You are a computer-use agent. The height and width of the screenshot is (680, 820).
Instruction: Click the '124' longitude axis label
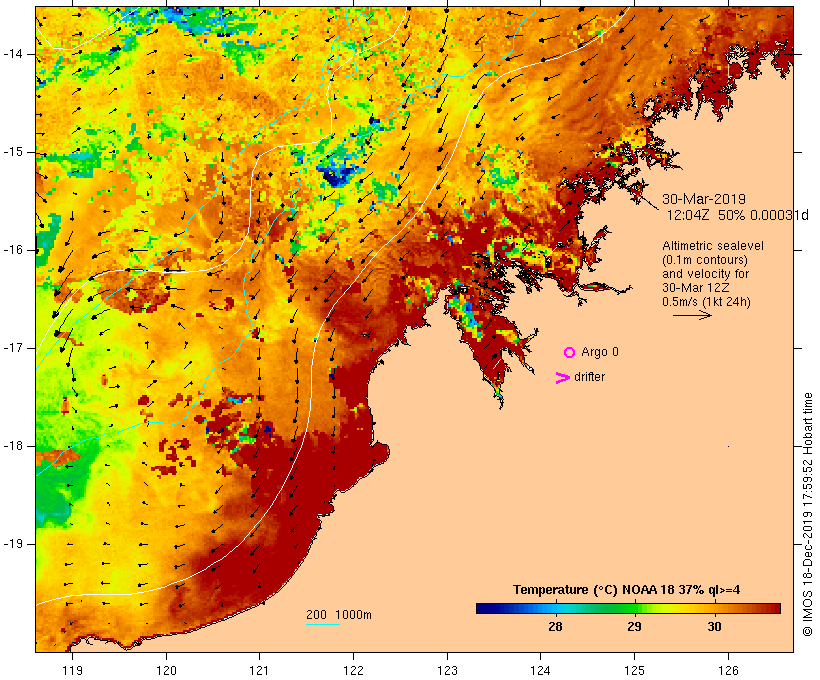(541, 670)
